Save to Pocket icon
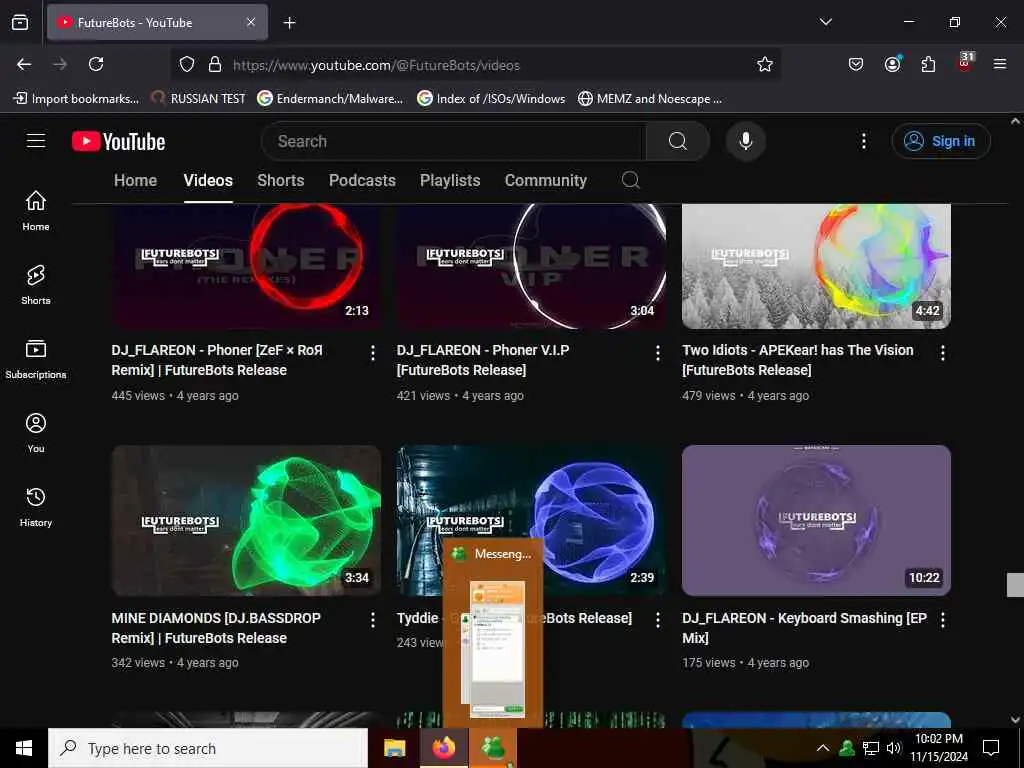Viewport: 1024px width, 768px height. [856, 64]
